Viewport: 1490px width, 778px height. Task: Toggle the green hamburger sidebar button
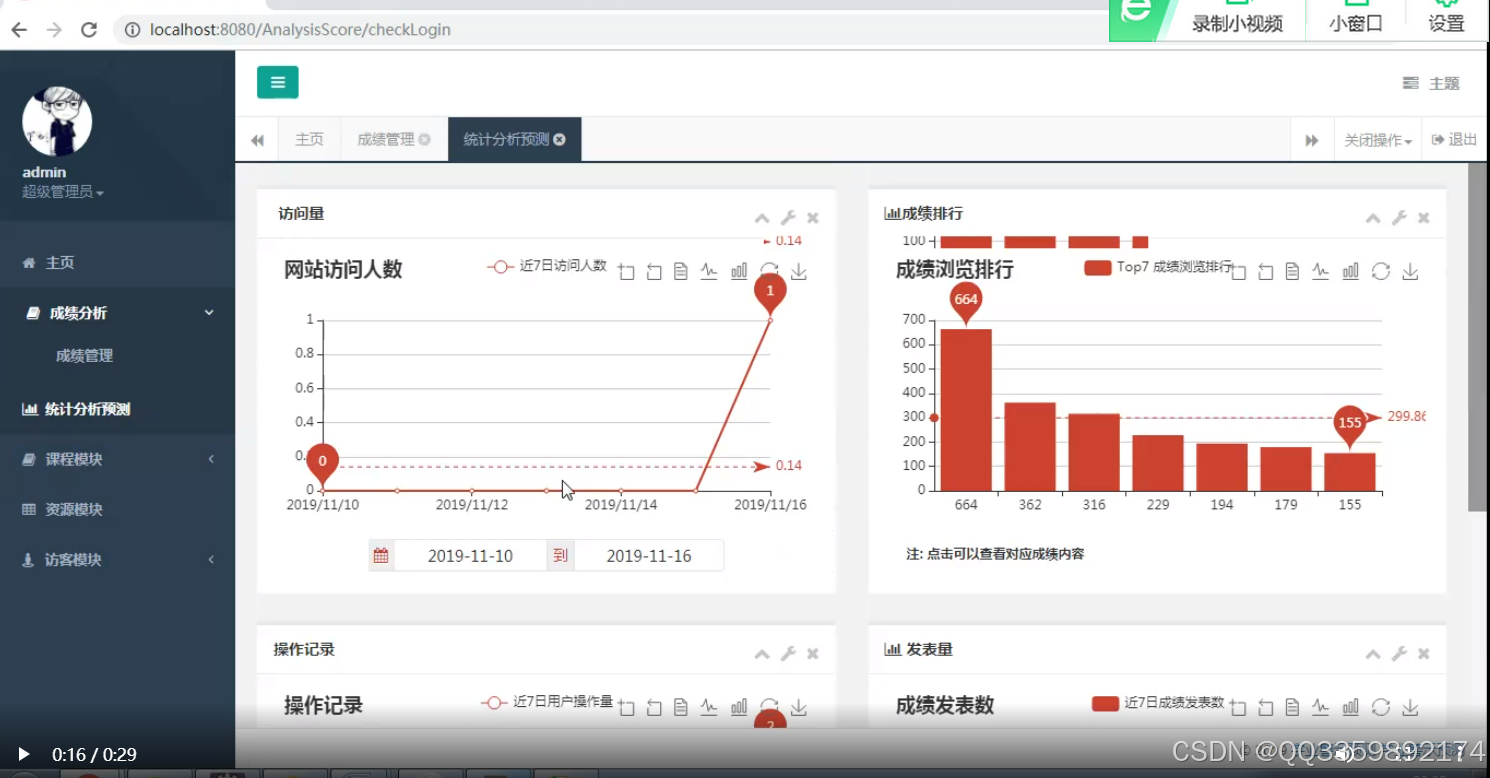point(277,82)
